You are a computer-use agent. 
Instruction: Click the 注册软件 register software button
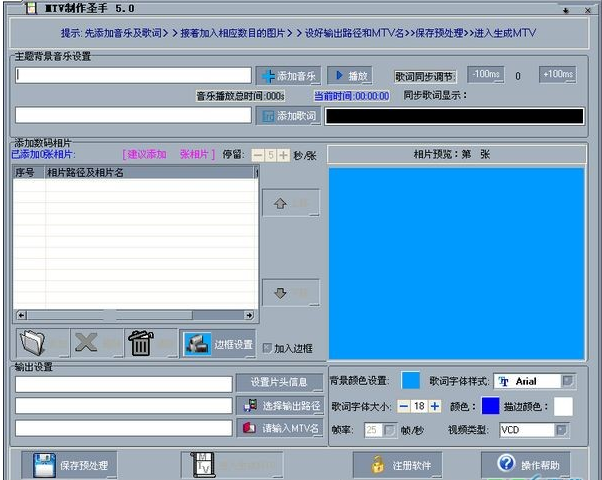coord(397,465)
